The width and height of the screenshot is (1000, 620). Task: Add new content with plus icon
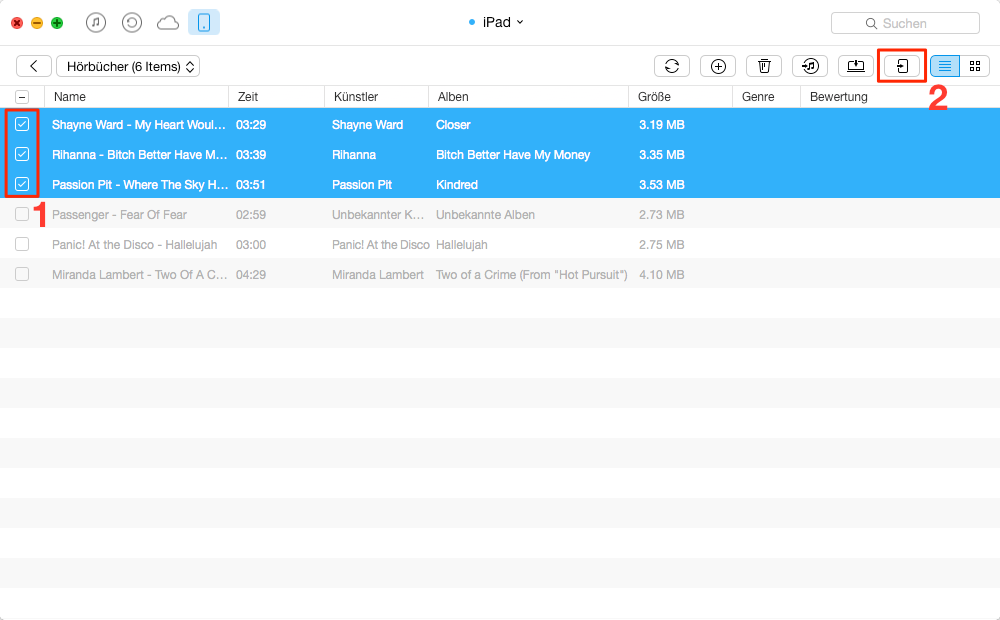[x=718, y=66]
